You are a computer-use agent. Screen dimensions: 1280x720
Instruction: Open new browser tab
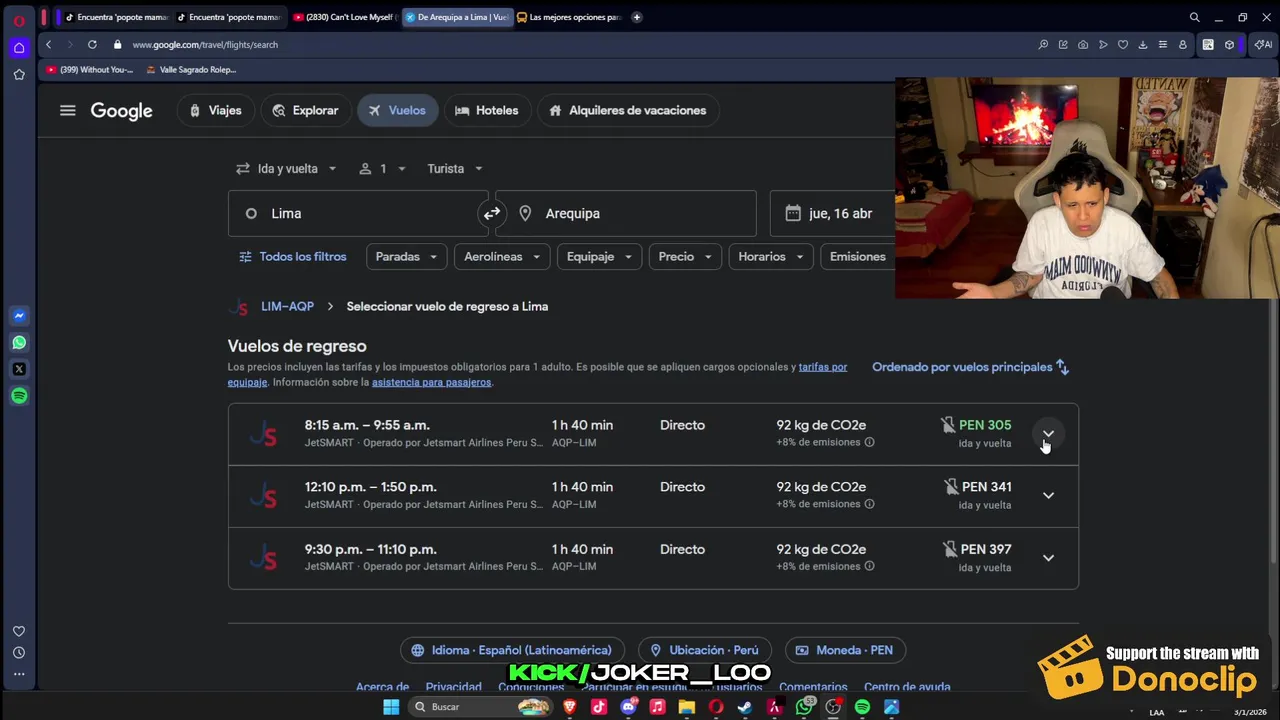tap(637, 17)
